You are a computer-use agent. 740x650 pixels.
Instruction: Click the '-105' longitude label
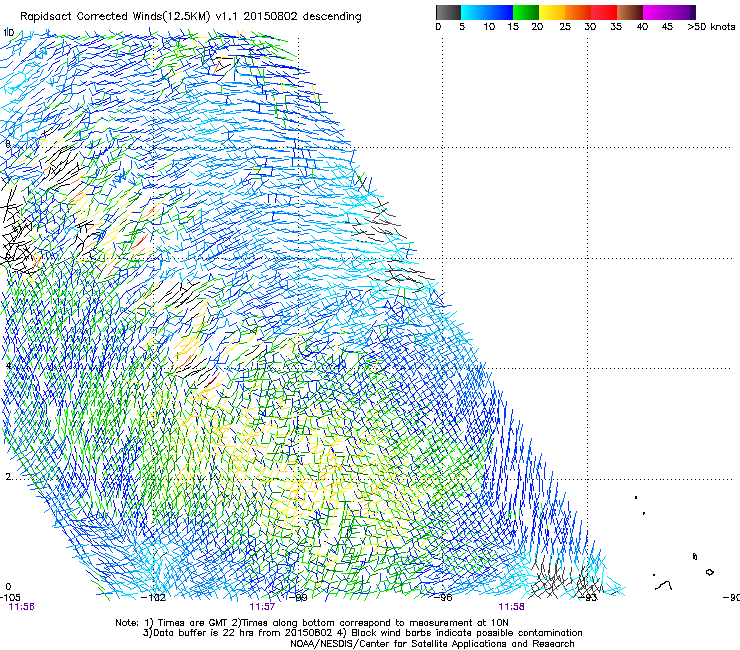(x=10, y=598)
